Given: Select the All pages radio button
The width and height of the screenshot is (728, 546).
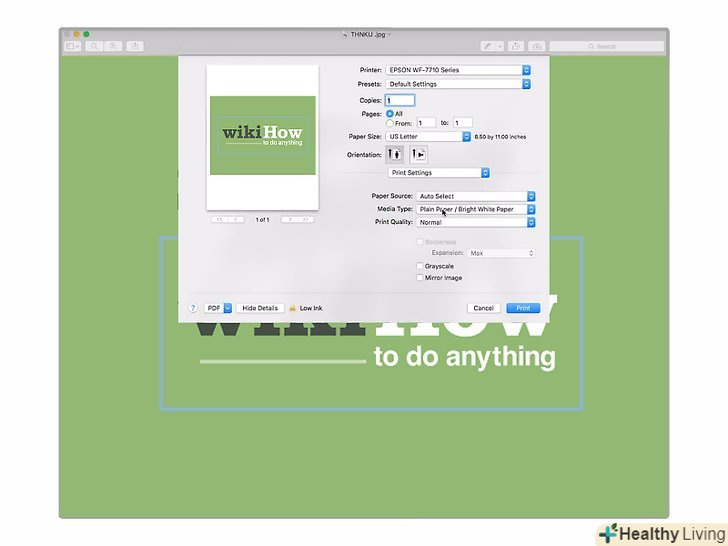Looking at the screenshot, I should tap(390, 114).
